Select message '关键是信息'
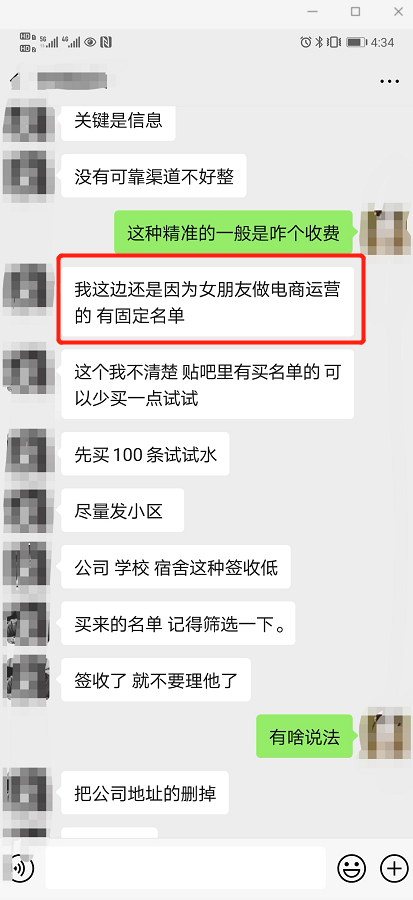This screenshot has width=413, height=900. (x=118, y=119)
